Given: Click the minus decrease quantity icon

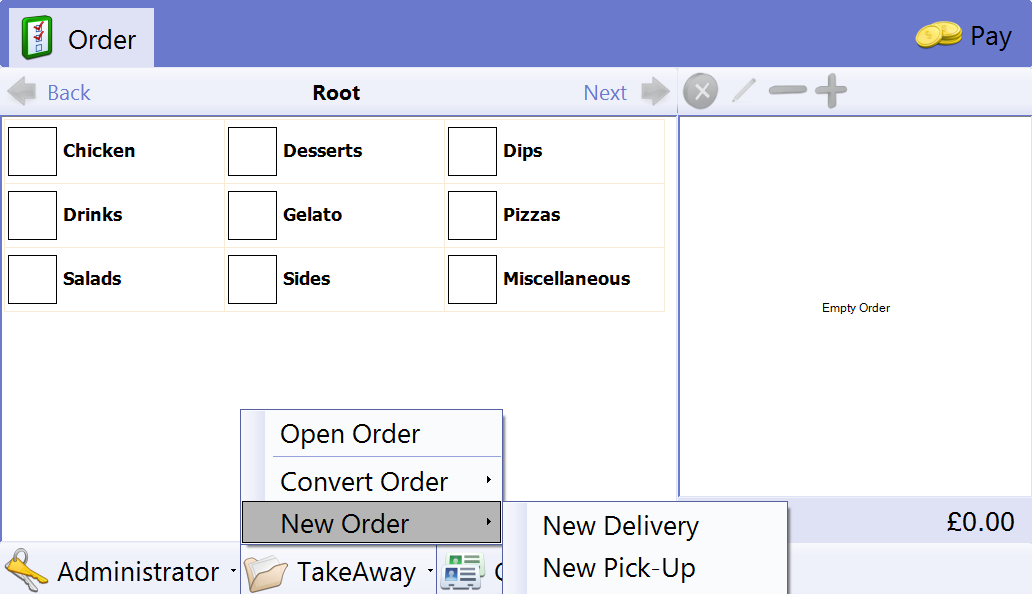Looking at the screenshot, I should (787, 92).
